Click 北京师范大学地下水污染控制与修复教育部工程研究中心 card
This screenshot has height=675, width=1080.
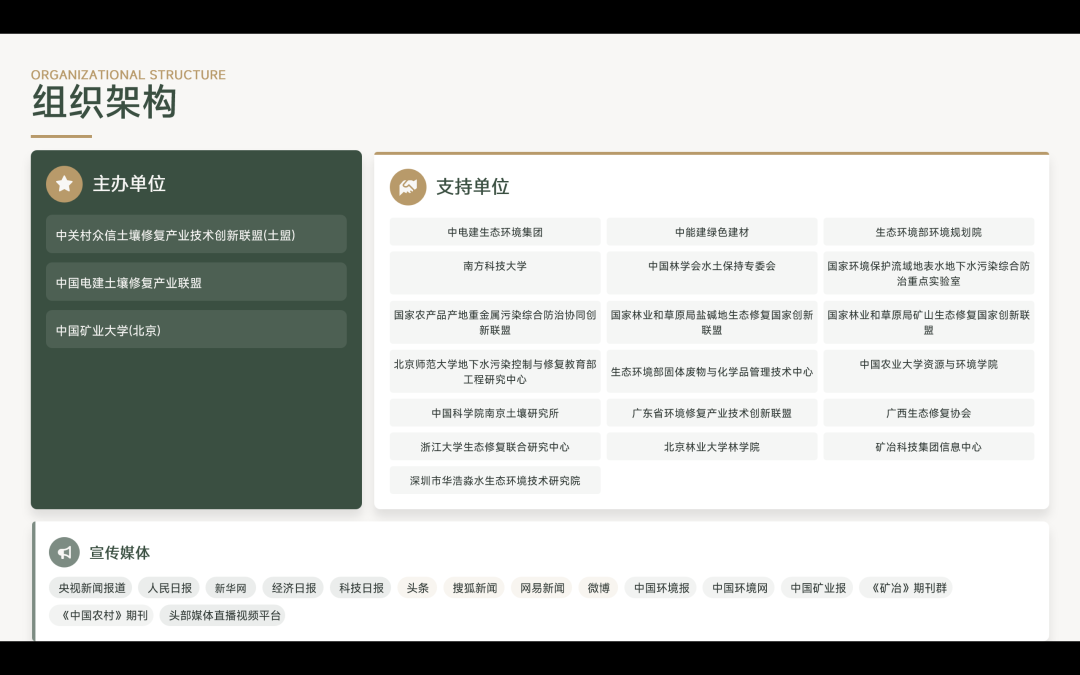495,371
